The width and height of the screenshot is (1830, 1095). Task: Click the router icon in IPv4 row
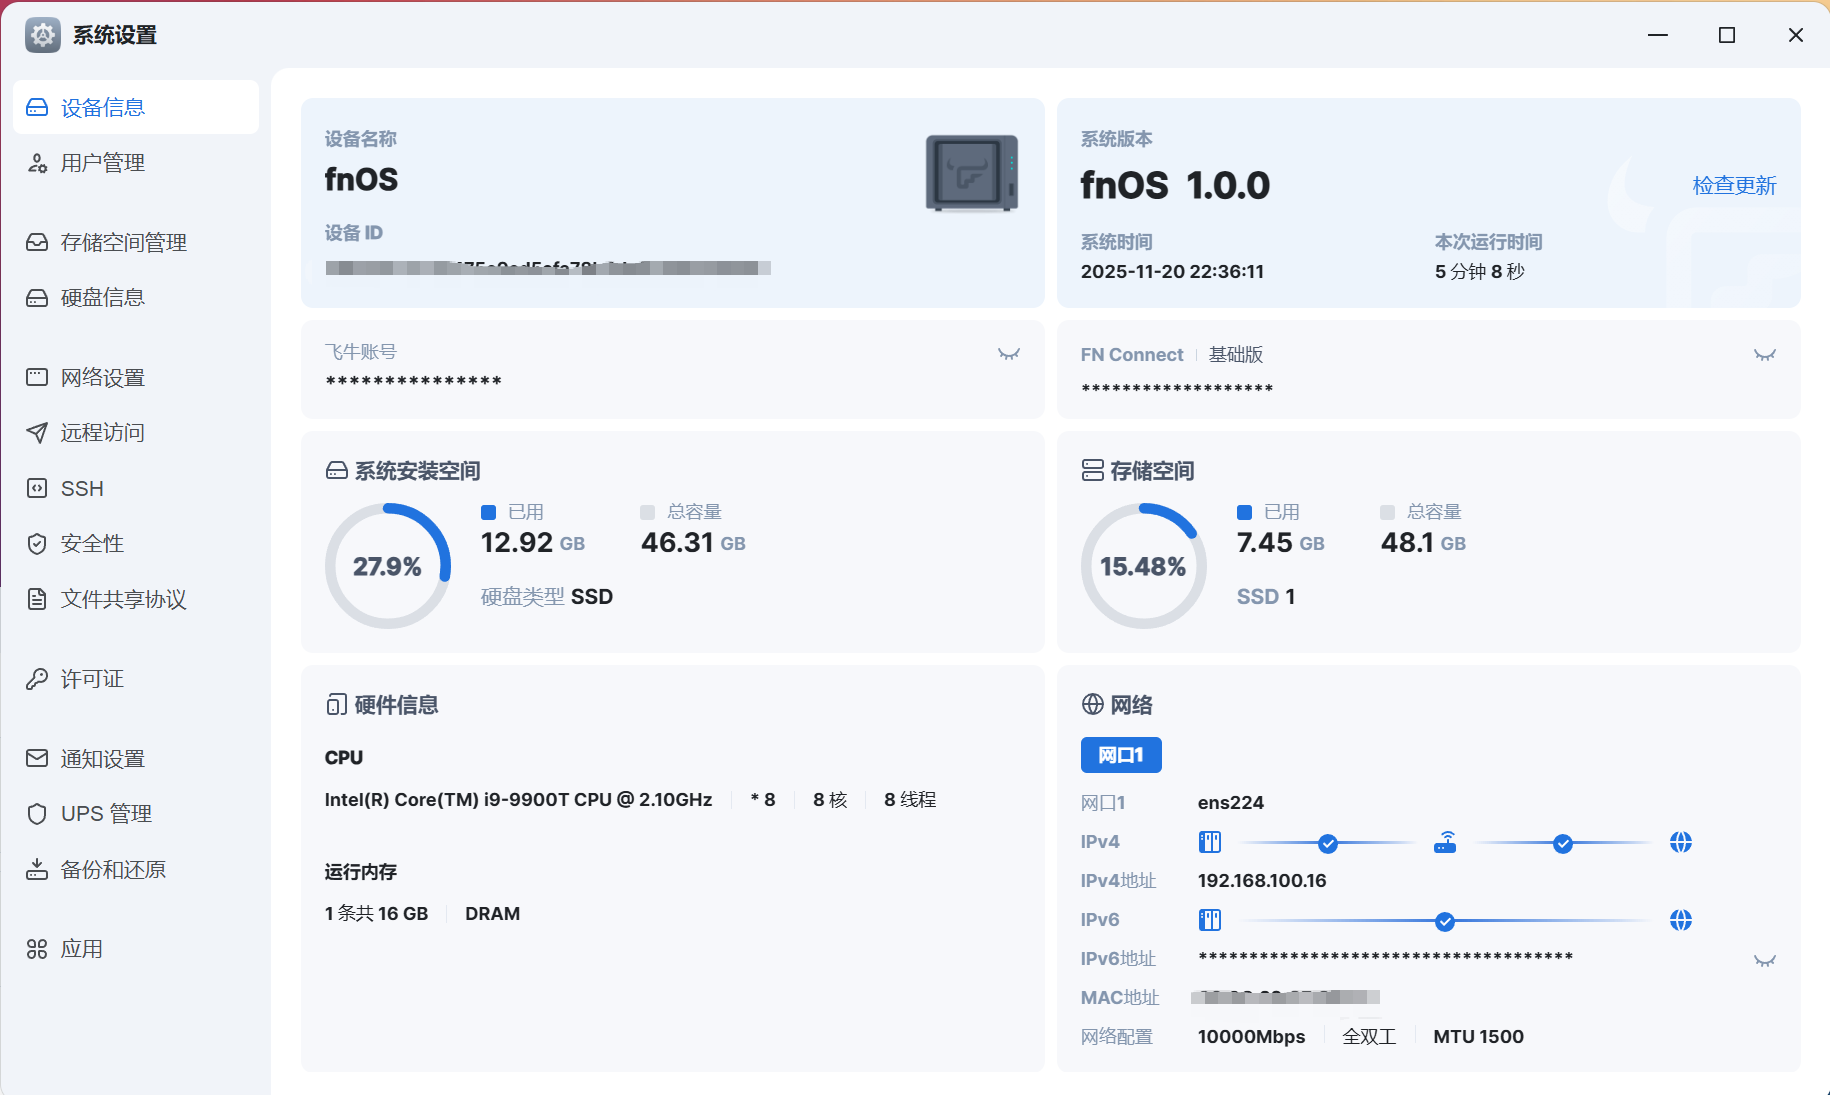coord(1445,842)
